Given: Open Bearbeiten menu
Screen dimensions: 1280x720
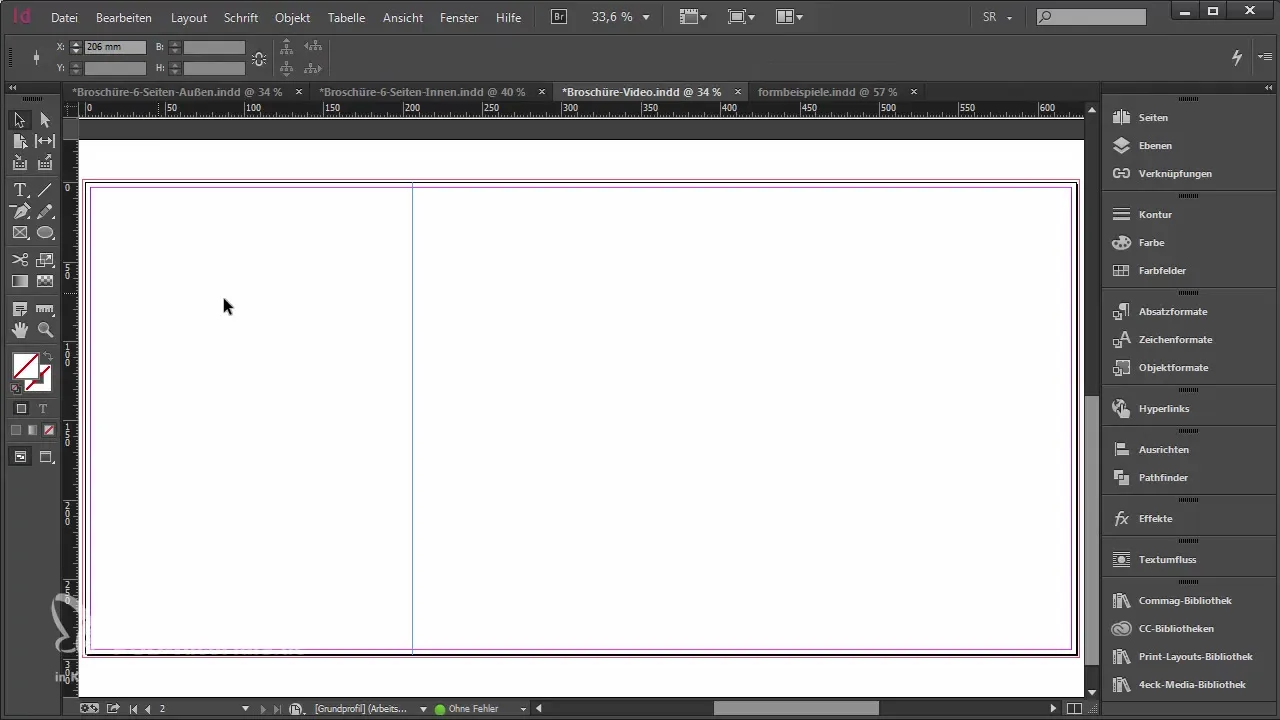Looking at the screenshot, I should tap(125, 18).
